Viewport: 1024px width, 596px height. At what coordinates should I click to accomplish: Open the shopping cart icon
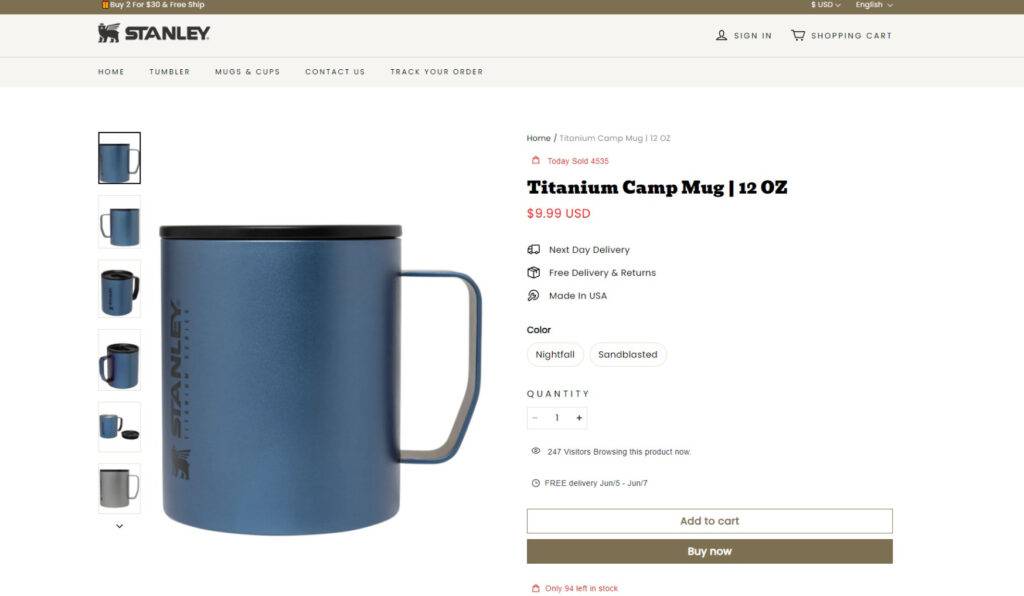pyautogui.click(x=797, y=35)
